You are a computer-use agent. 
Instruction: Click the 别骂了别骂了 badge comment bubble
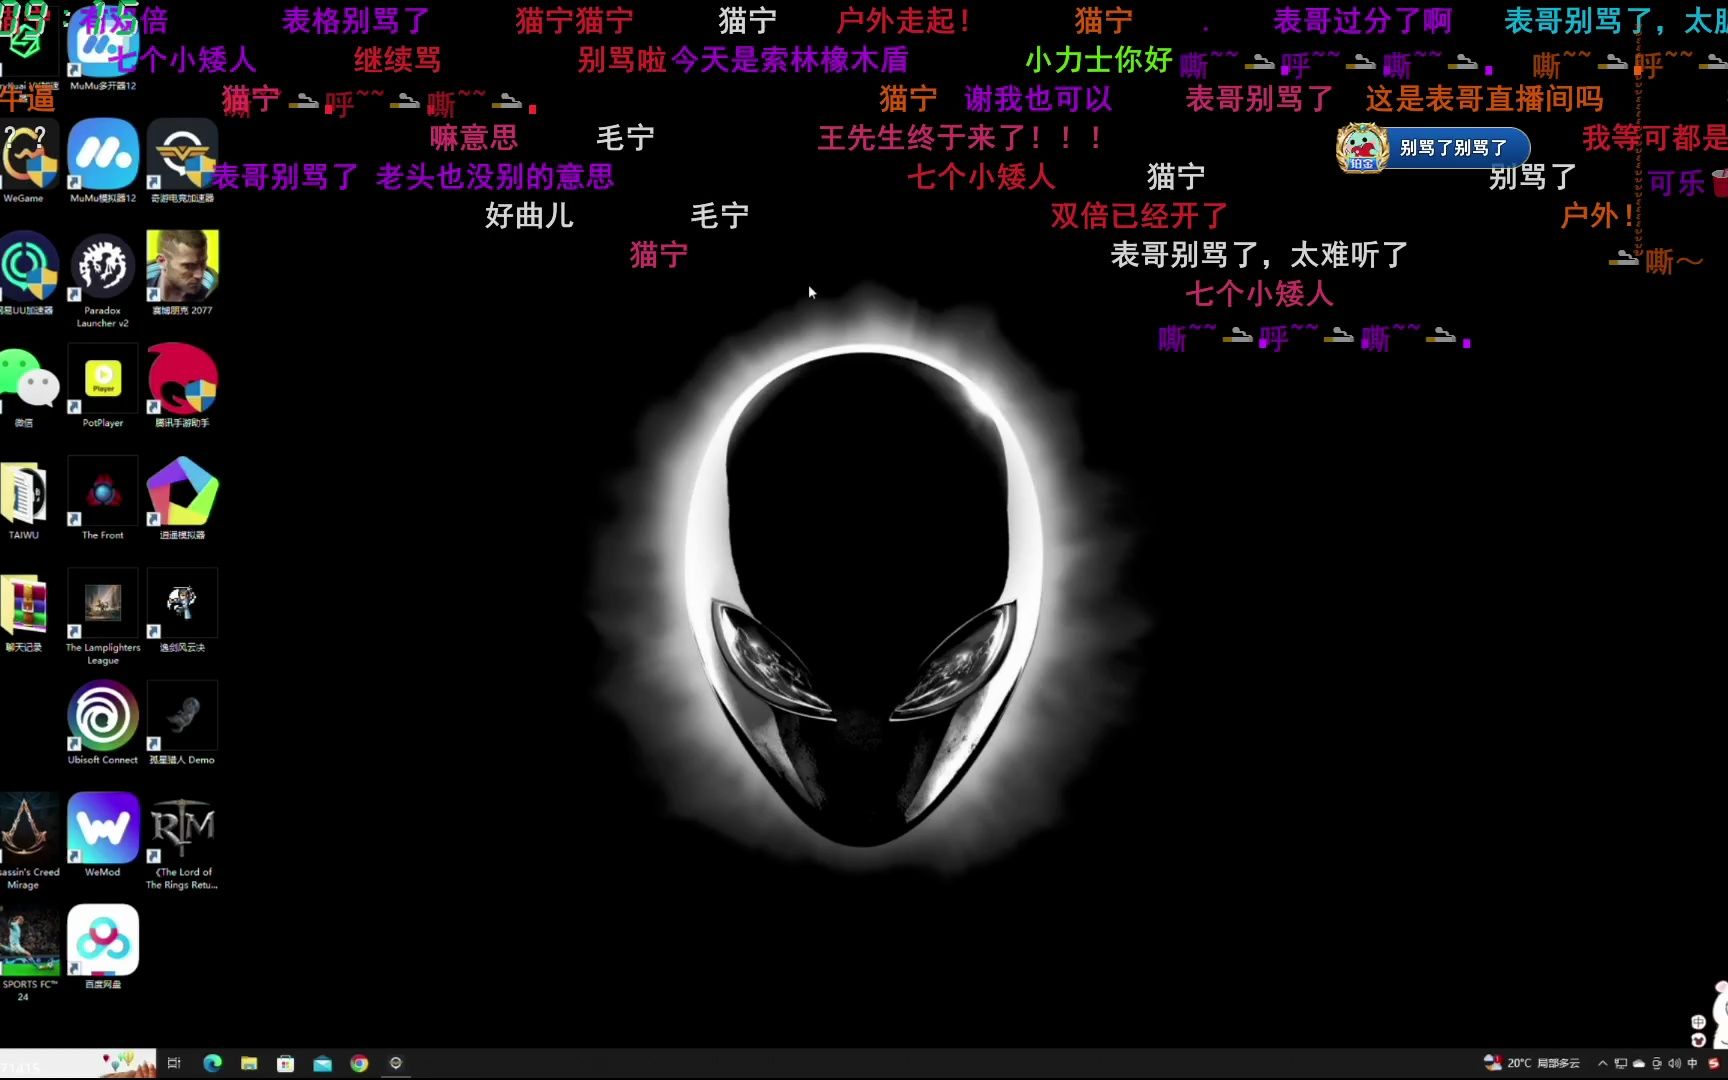click(1433, 148)
